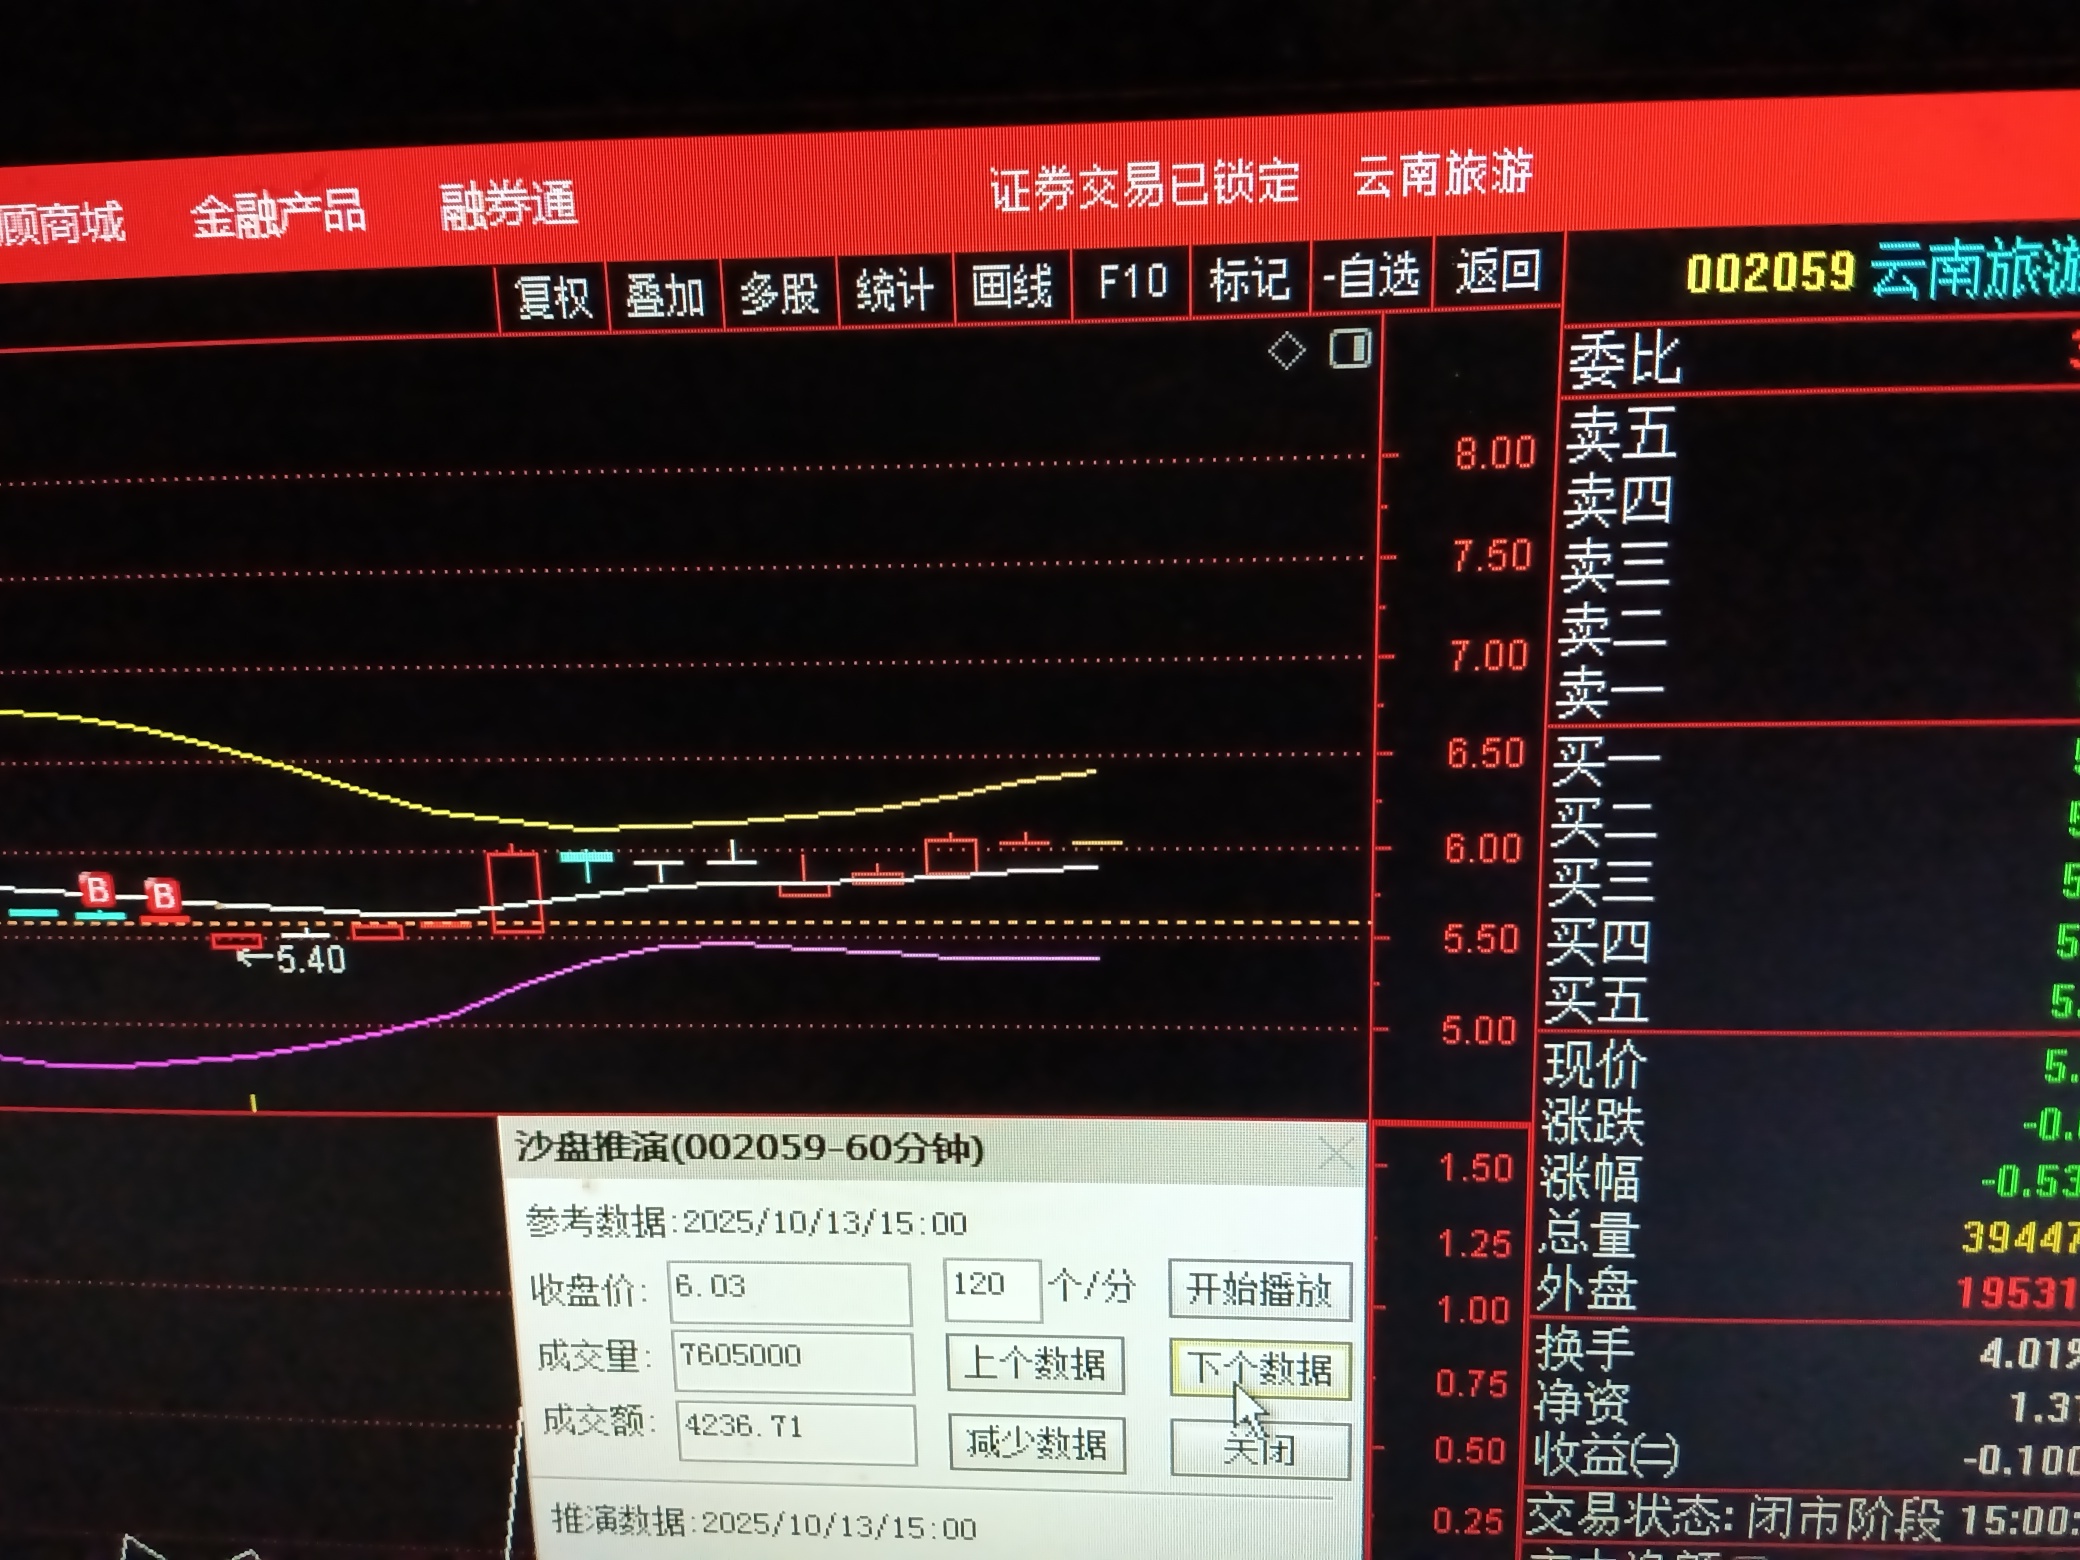Click the second red B buy marker
Image resolution: width=2080 pixels, height=1560 pixels.
click(x=163, y=894)
